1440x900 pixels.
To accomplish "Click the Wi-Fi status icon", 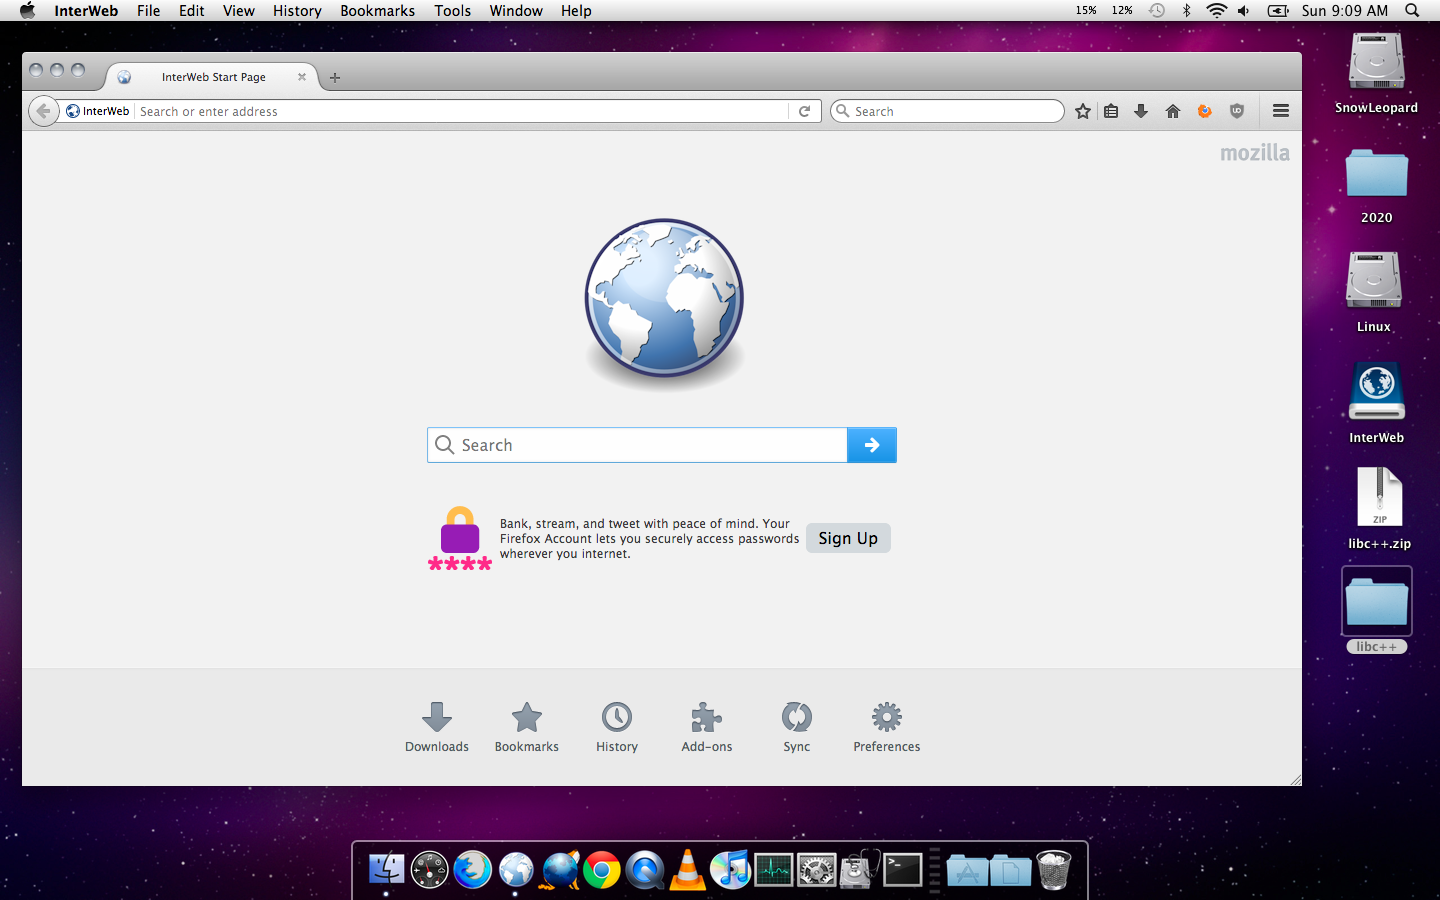I will point(1216,11).
